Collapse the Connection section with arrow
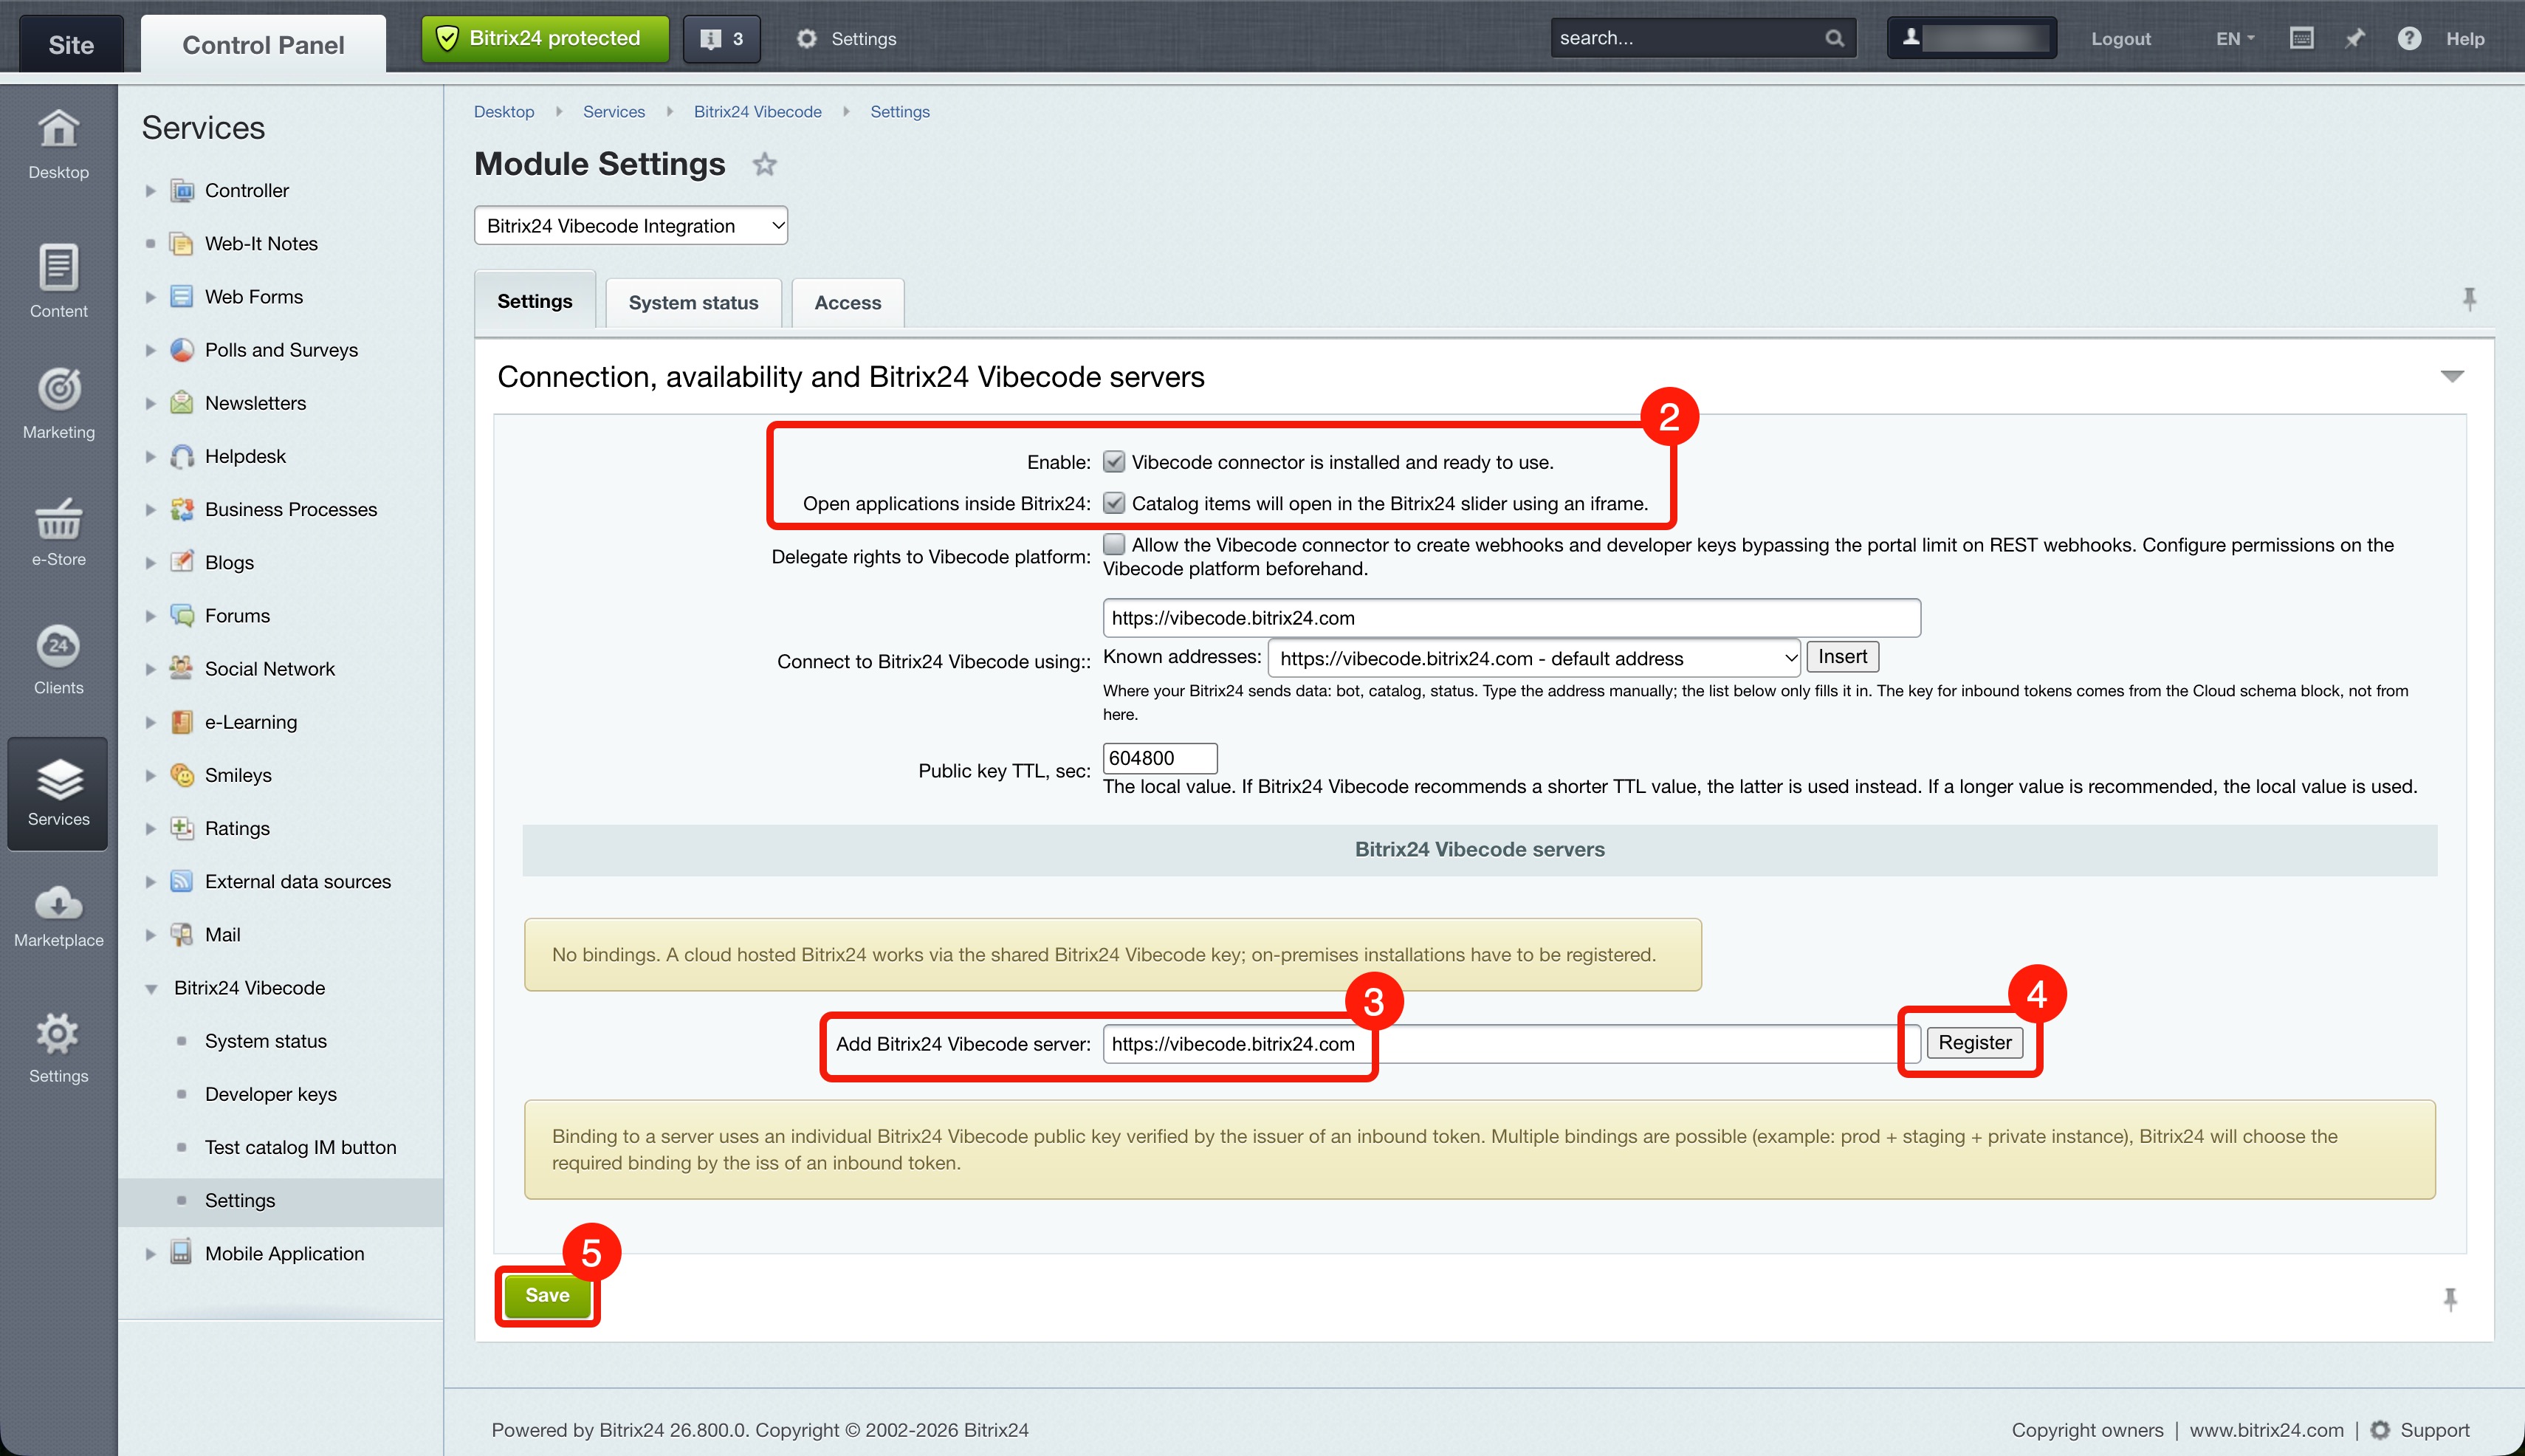The height and width of the screenshot is (1456, 2525). (x=2452, y=376)
